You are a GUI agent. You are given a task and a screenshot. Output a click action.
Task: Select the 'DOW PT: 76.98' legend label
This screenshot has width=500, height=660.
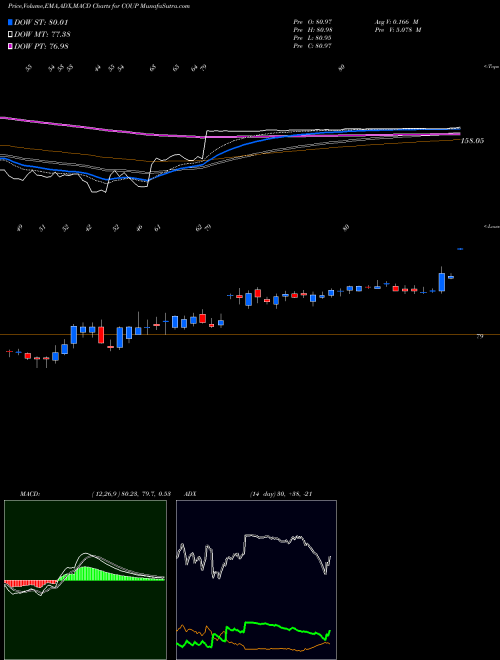[x=41, y=46]
